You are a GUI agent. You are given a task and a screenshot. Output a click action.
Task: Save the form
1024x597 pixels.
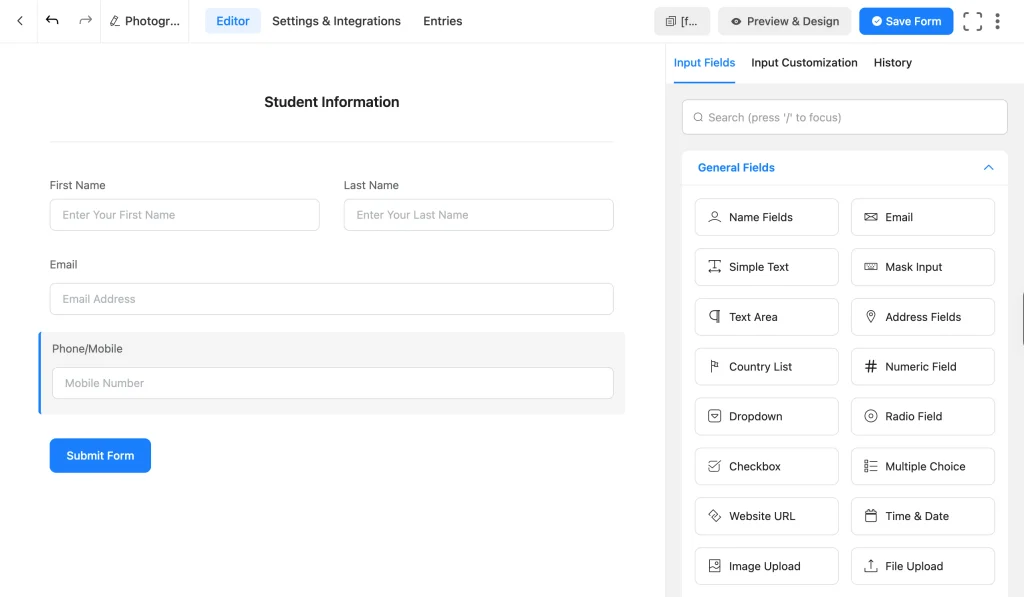pos(906,22)
